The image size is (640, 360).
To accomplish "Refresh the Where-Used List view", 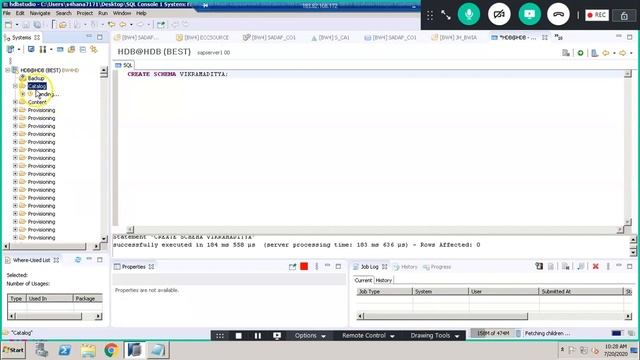I will pyautogui.click(x=78, y=260).
